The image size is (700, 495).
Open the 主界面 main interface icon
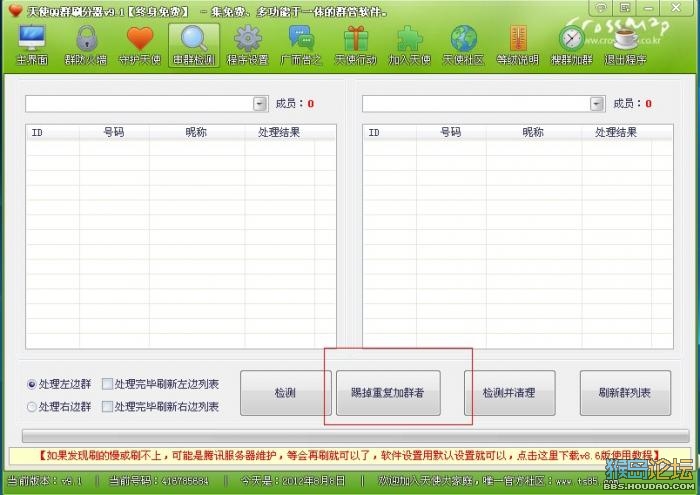[32, 45]
